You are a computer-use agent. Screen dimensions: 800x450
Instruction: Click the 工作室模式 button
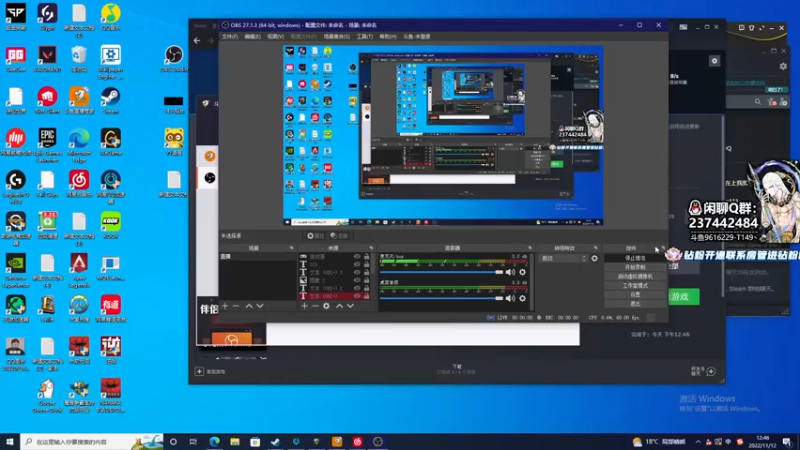click(635, 286)
